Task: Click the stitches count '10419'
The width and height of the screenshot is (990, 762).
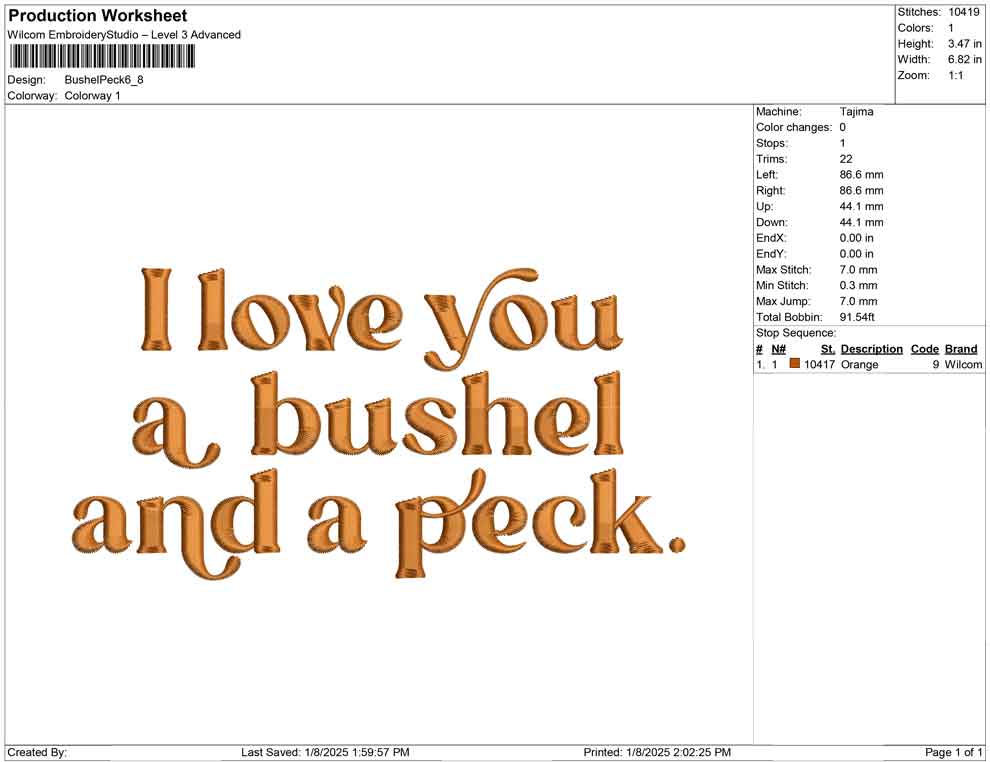Action: tap(963, 12)
